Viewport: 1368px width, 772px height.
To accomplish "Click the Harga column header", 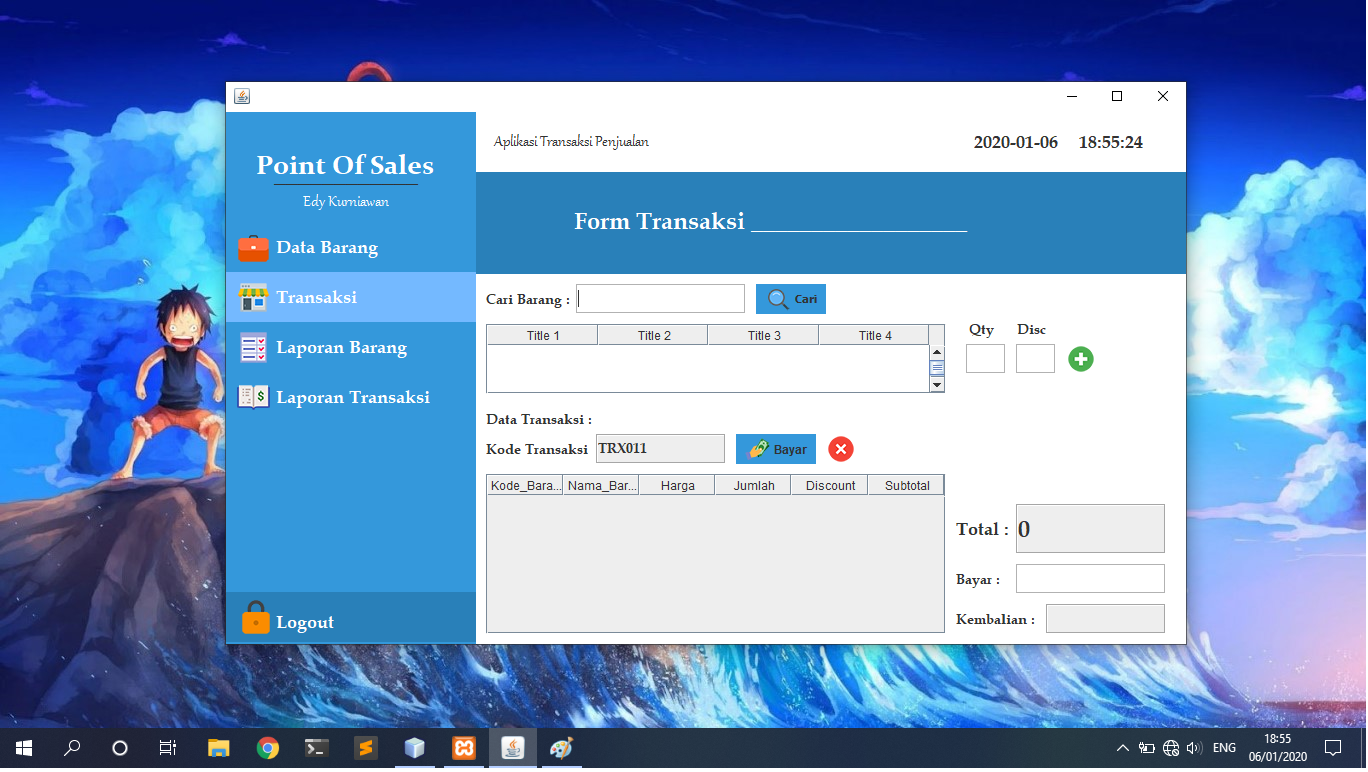I will click(x=677, y=486).
